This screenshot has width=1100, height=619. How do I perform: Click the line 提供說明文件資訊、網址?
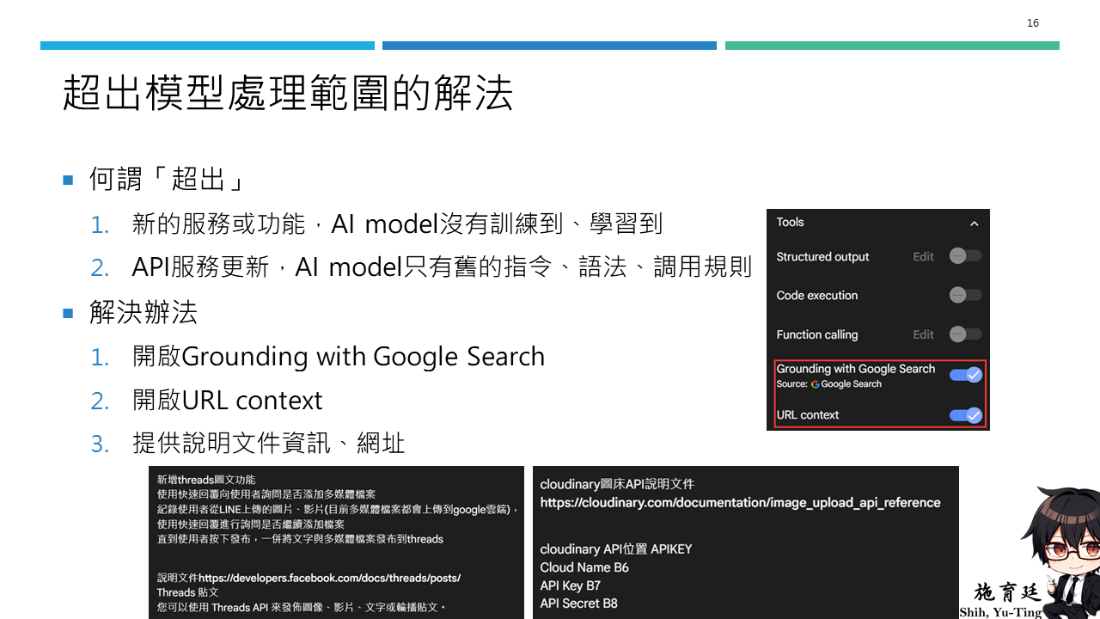269,444
